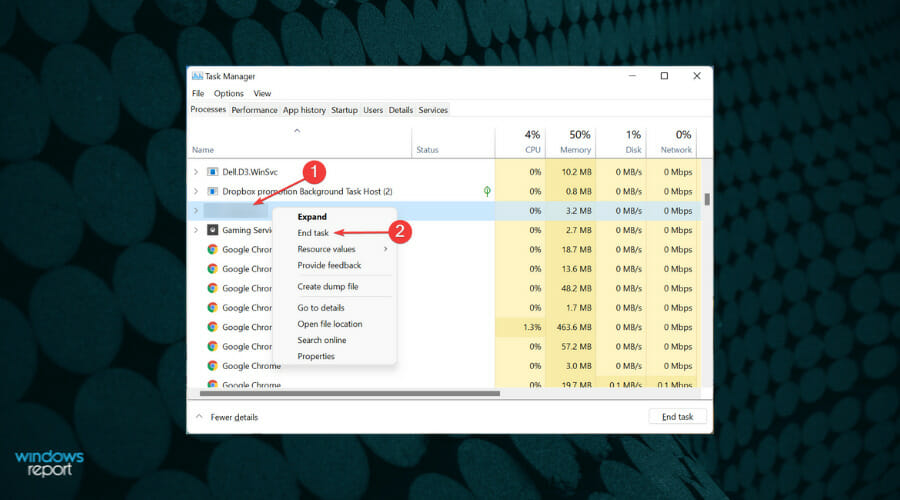Click the Task Manager title bar icon
The width and height of the screenshot is (900, 500).
pyautogui.click(x=197, y=76)
